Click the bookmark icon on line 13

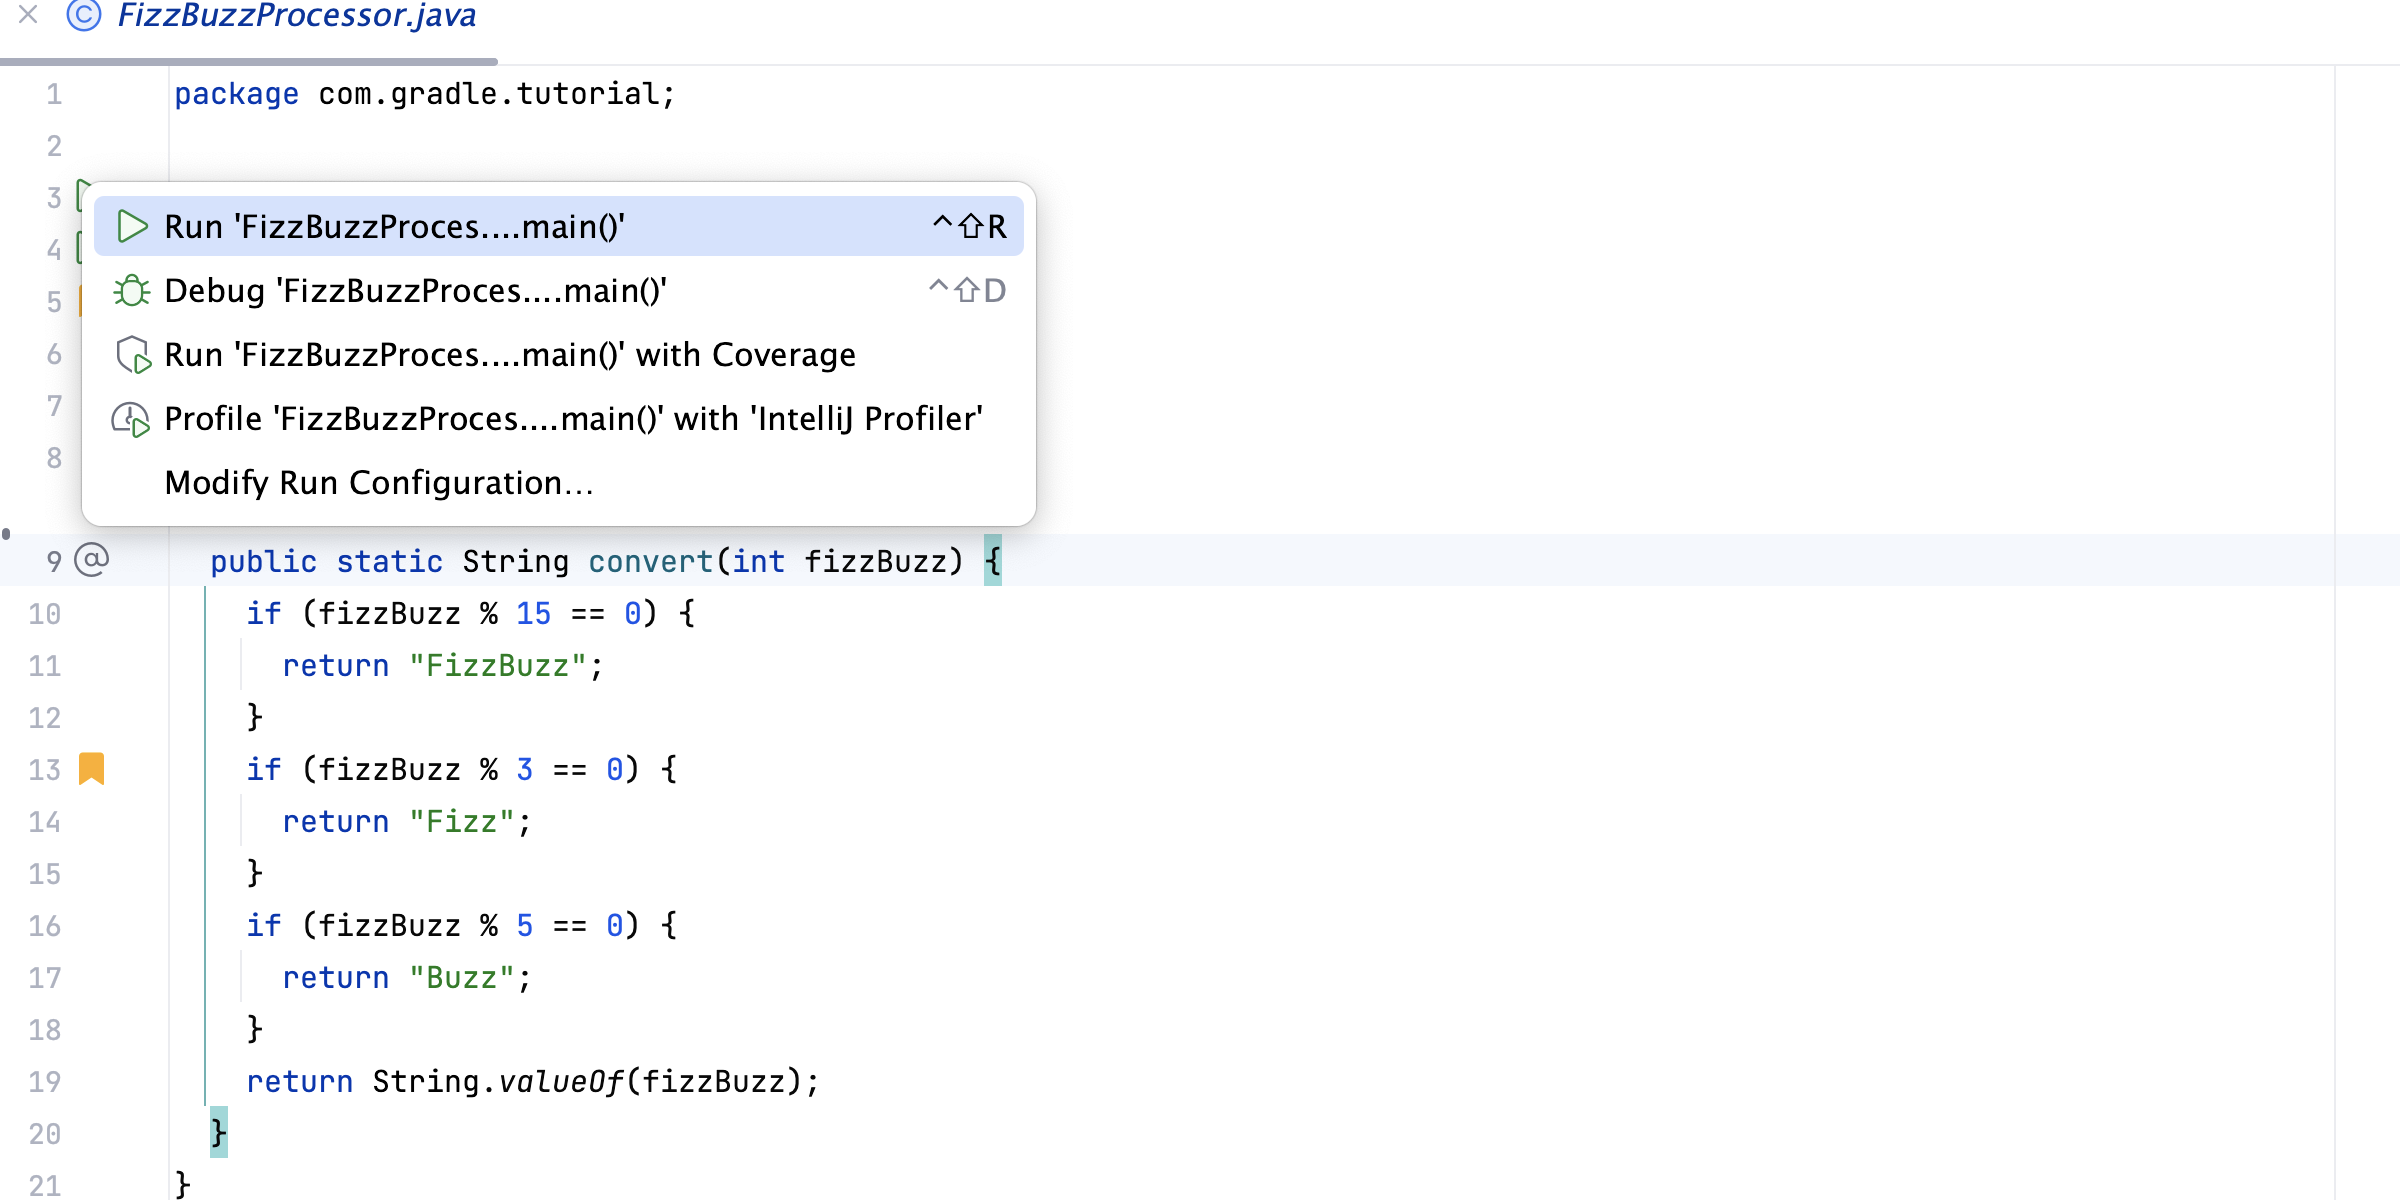(92, 768)
